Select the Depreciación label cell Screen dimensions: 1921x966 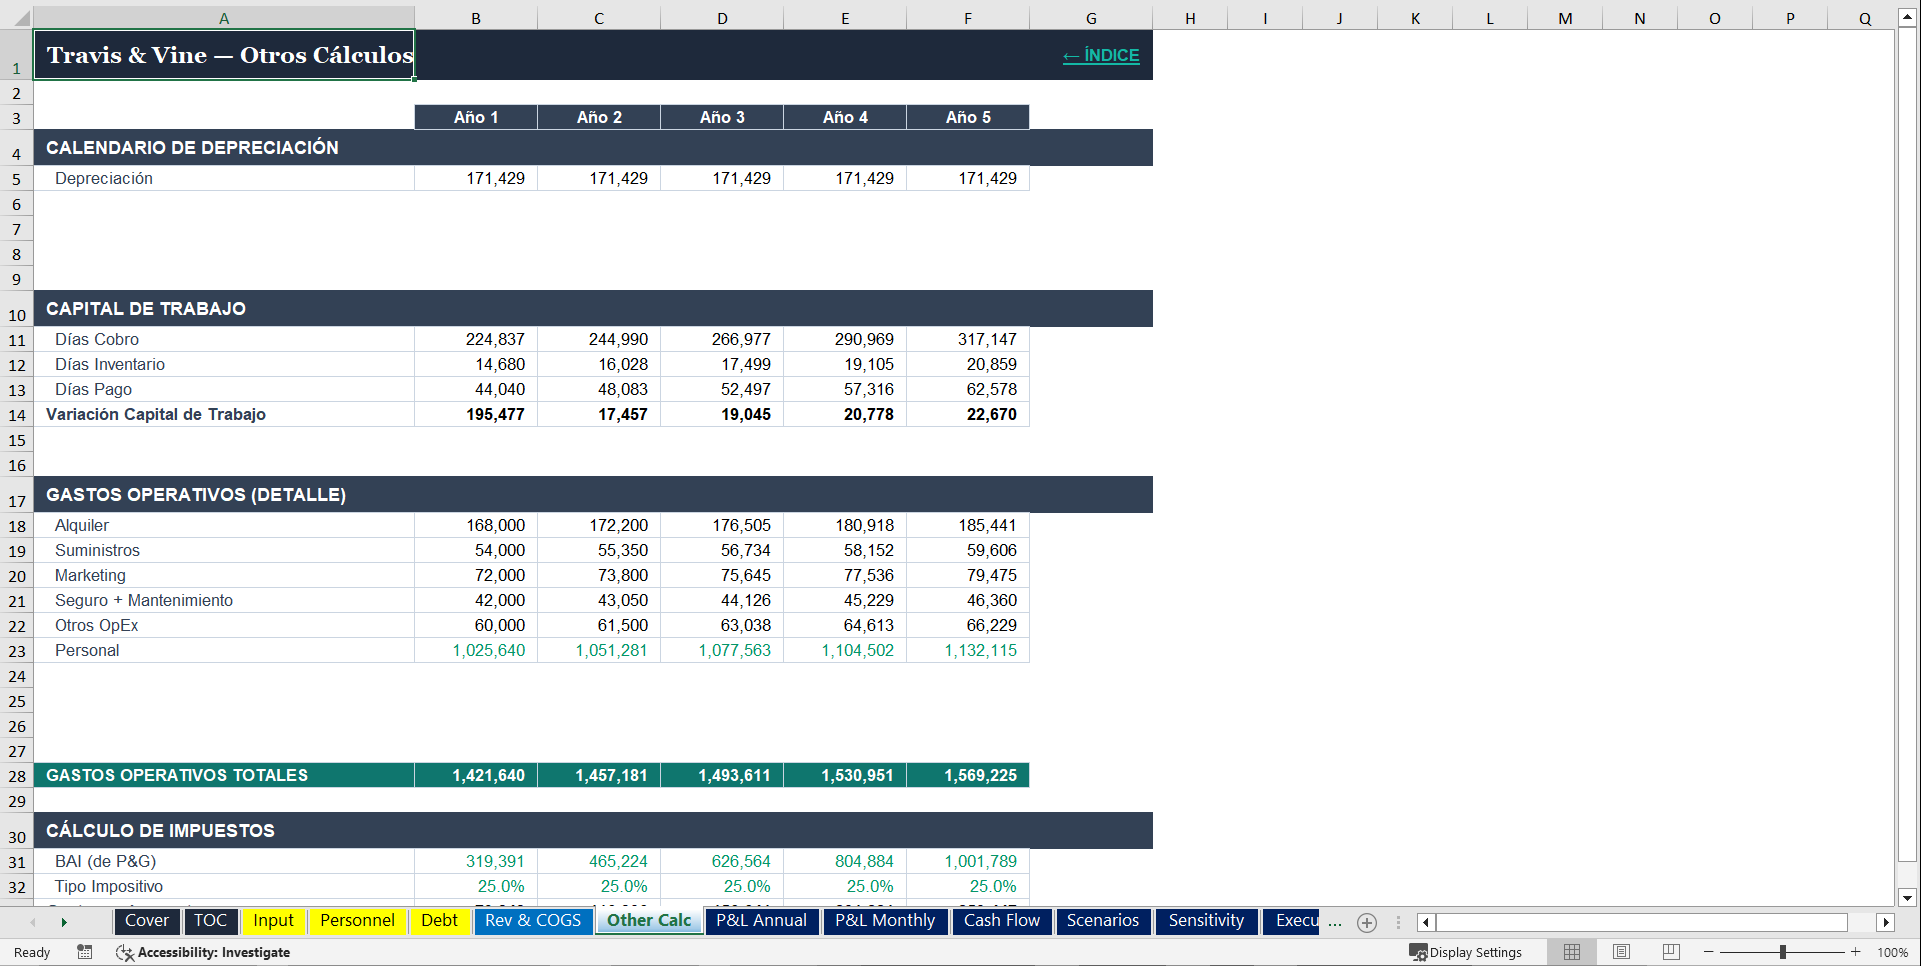click(224, 178)
